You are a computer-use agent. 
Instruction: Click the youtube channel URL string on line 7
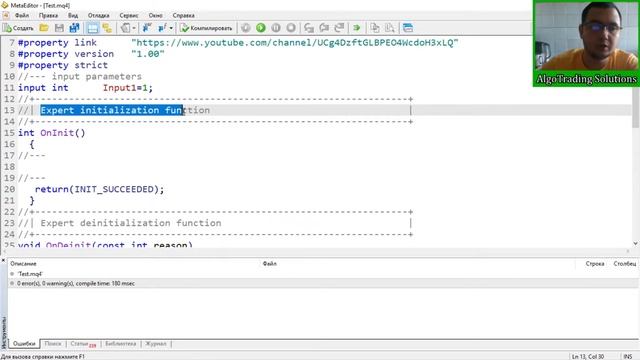295,42
